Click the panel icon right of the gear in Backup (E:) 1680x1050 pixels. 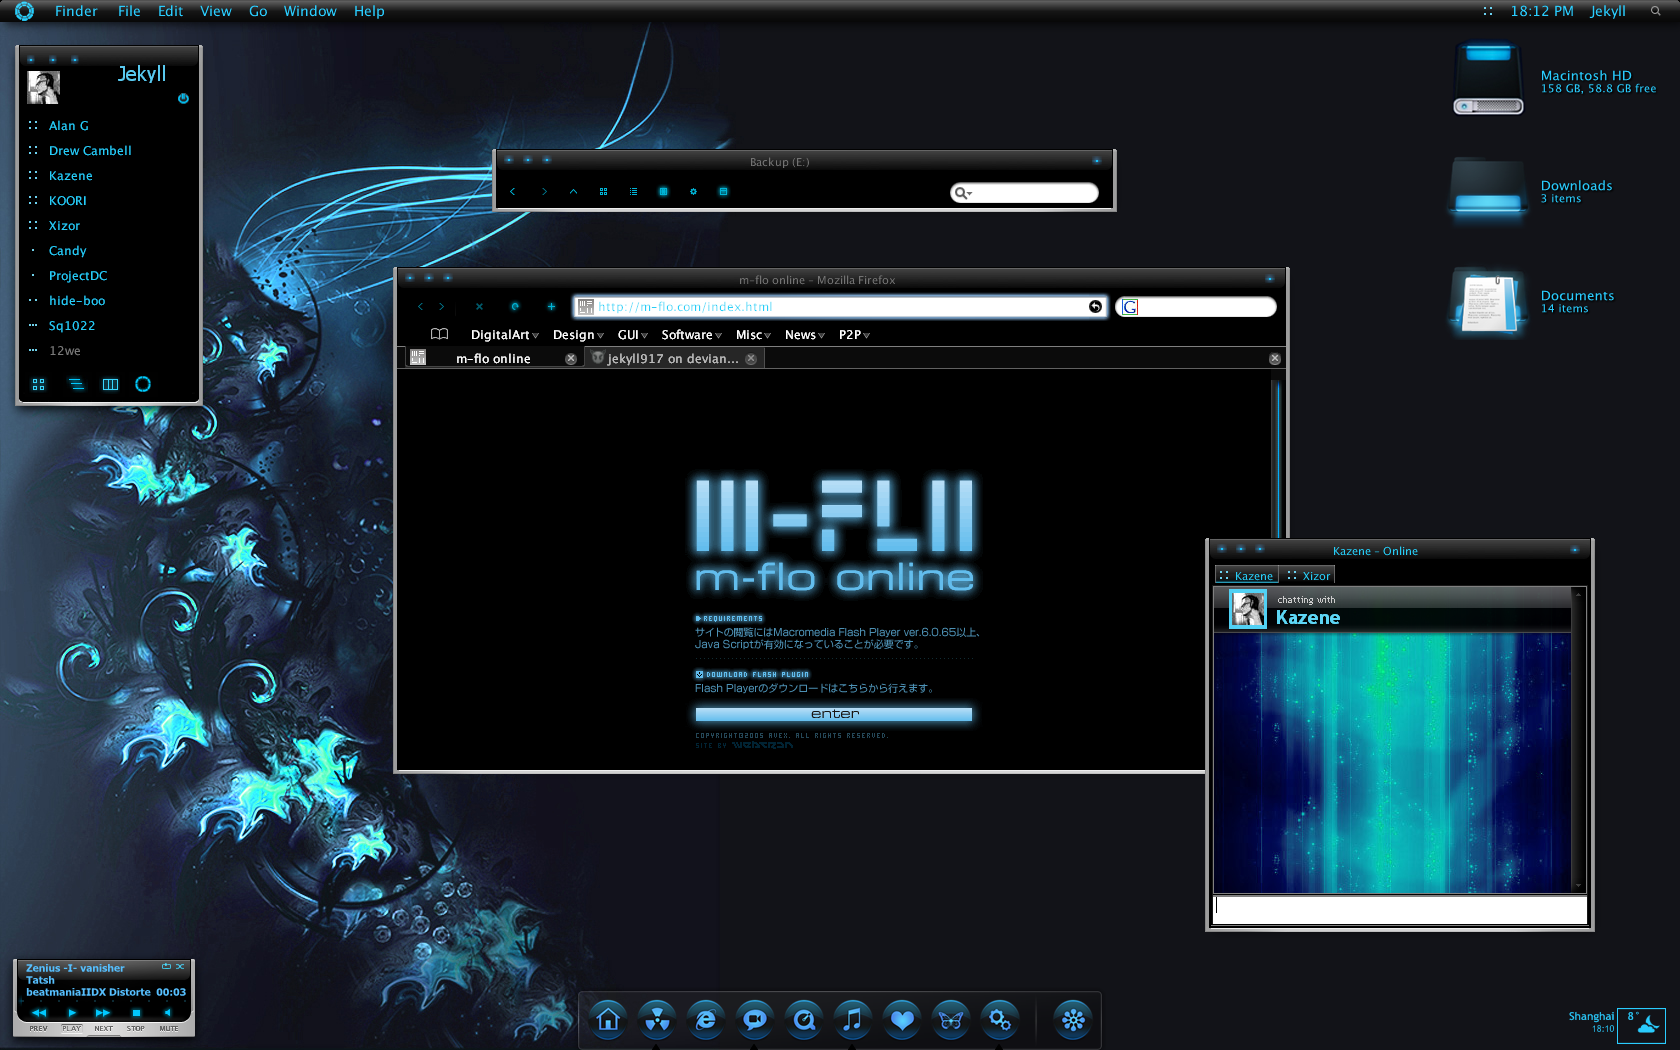pyautogui.click(x=723, y=191)
